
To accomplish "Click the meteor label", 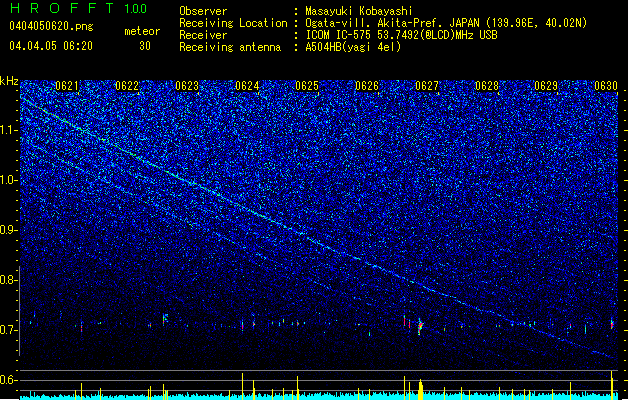I will tap(142, 31).
